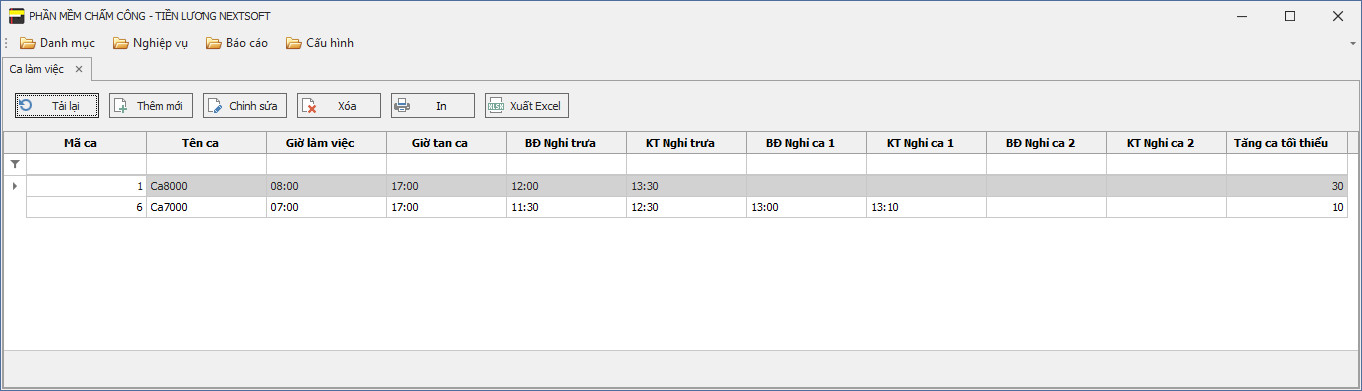This screenshot has width=1362, height=391.
Task: Click the Thêm mới add-document icon
Action: (119, 105)
